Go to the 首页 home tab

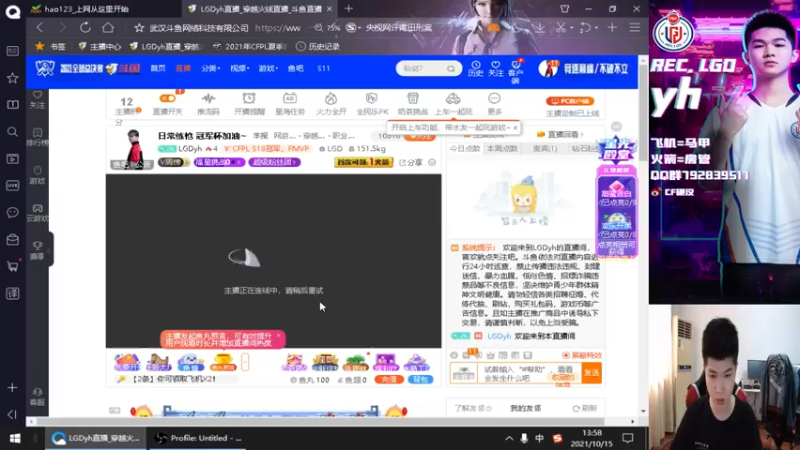[158, 68]
